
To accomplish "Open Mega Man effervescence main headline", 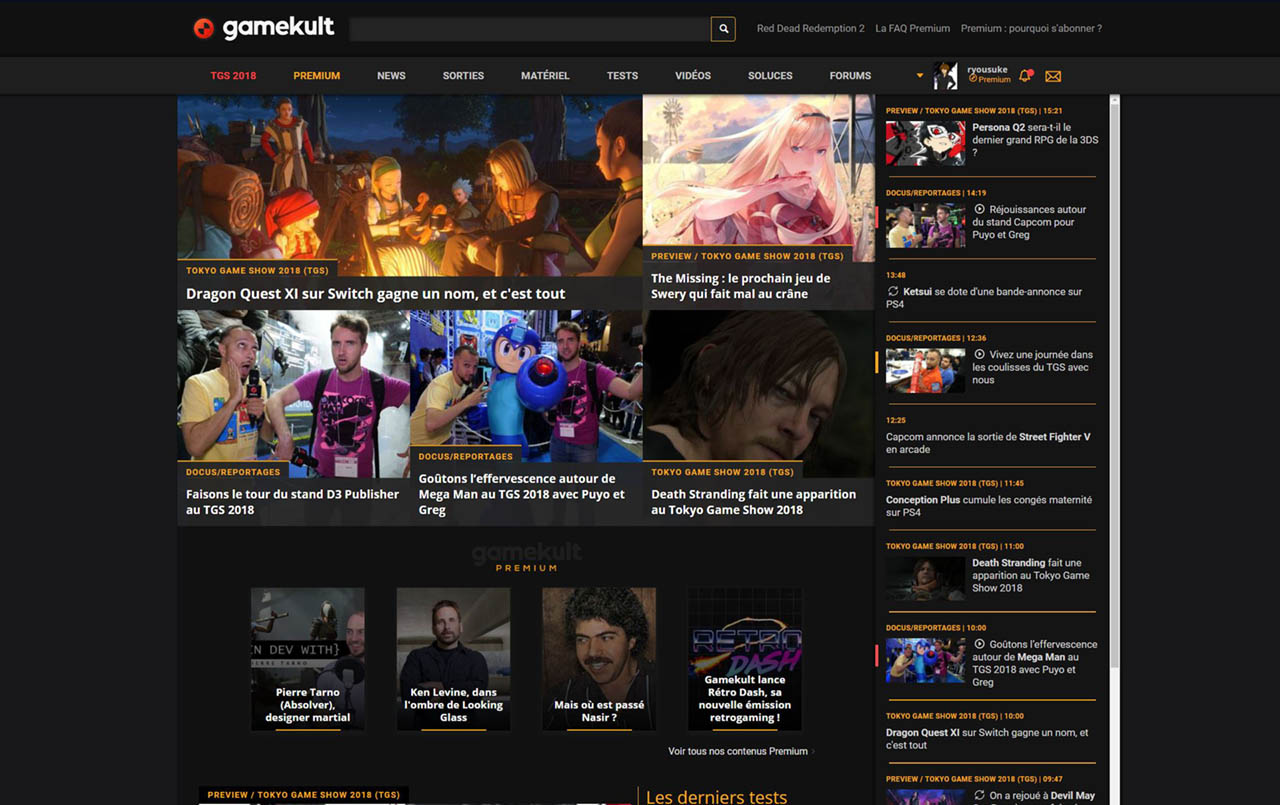I will [521, 494].
